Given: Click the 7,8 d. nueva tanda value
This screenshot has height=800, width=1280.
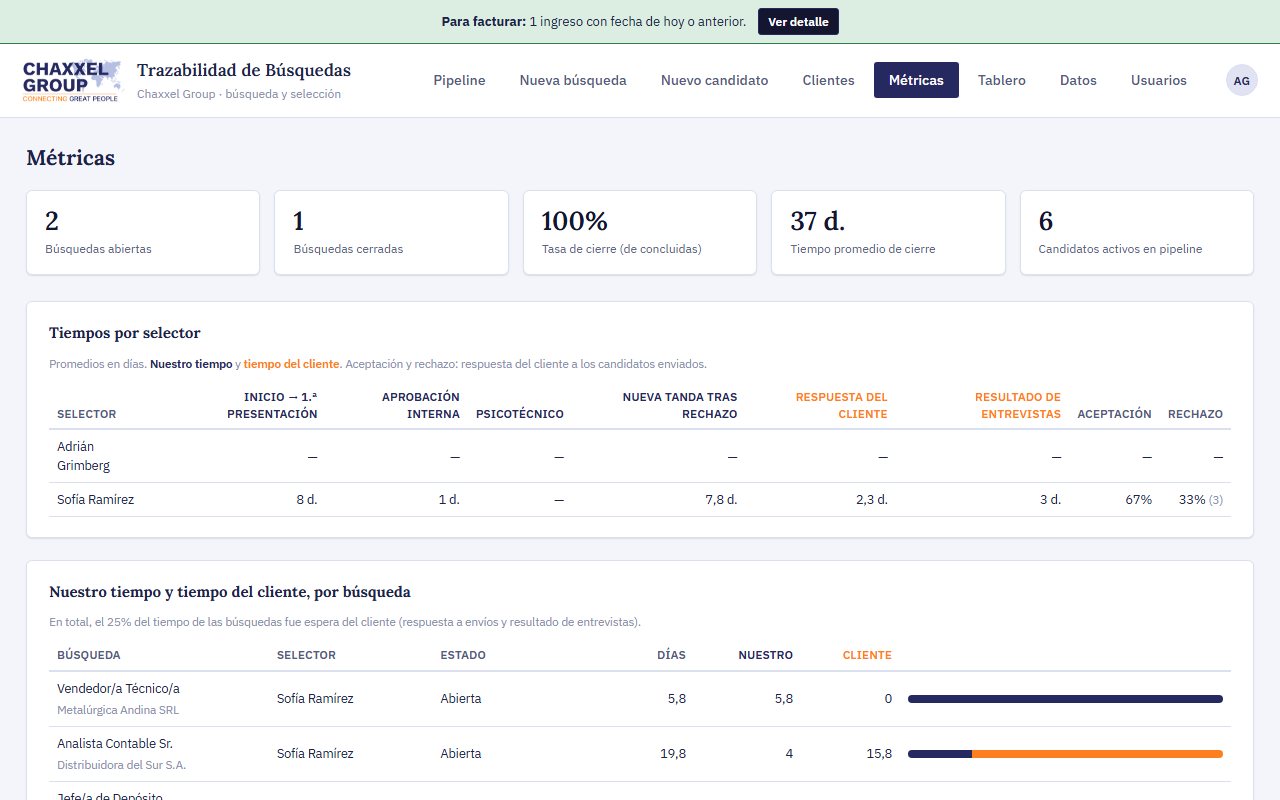Looking at the screenshot, I should [721, 499].
